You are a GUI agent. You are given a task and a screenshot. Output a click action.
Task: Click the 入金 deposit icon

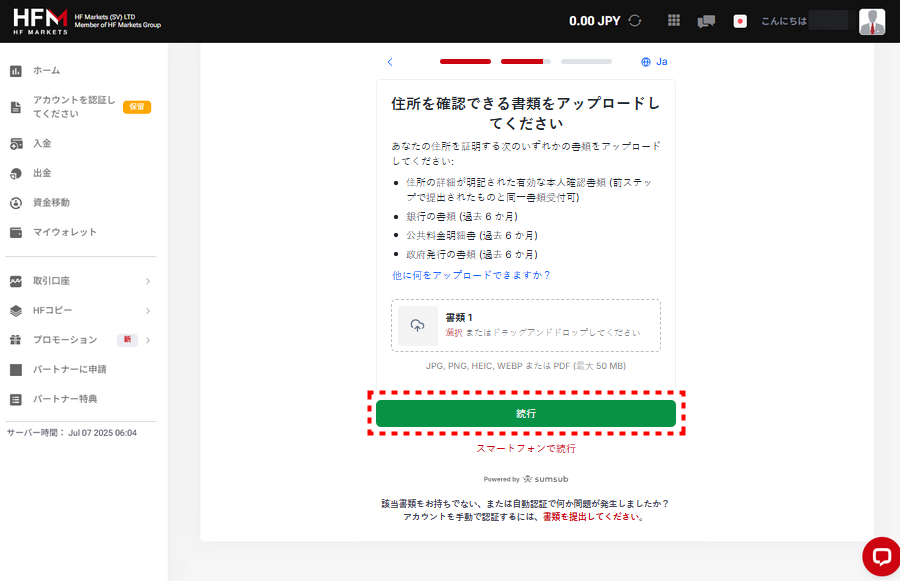(16, 144)
